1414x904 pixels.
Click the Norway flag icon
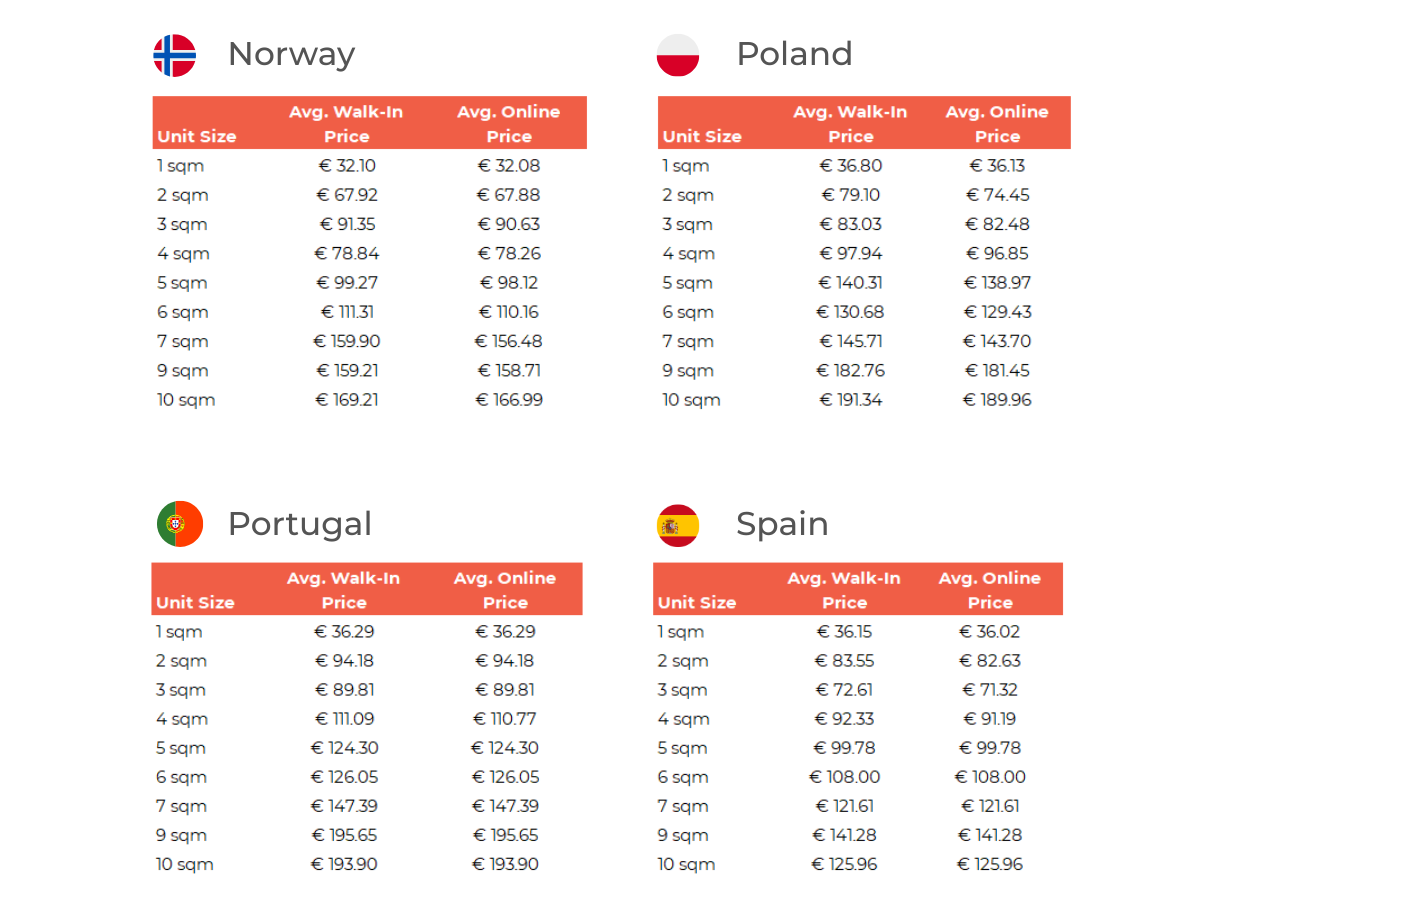175,55
